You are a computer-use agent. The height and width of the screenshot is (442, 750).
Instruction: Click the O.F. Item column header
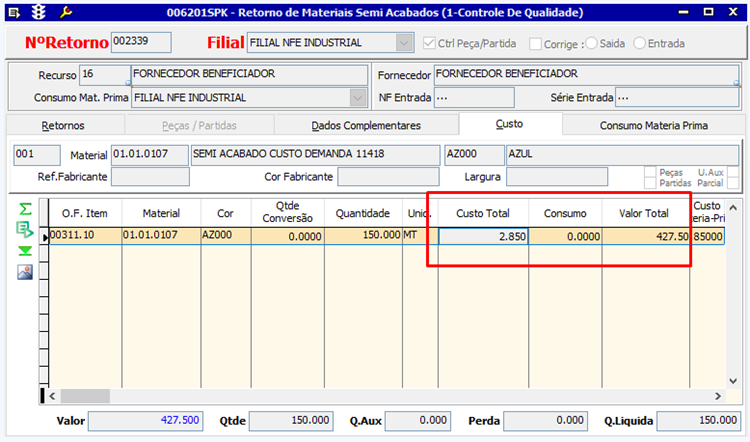85,213
